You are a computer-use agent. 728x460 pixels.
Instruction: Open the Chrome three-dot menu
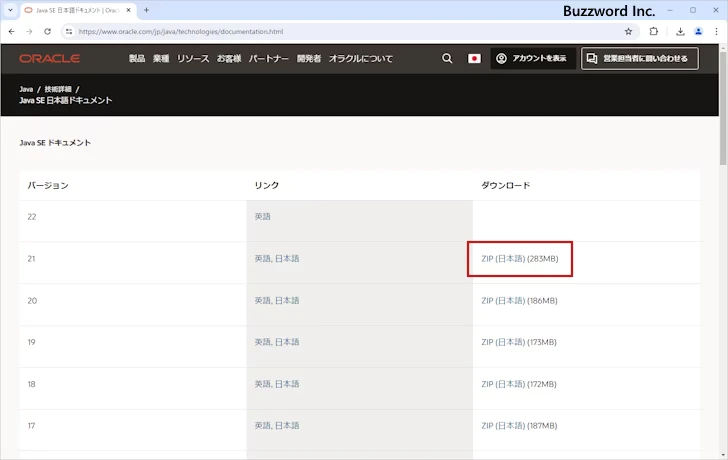pyautogui.click(x=716, y=32)
